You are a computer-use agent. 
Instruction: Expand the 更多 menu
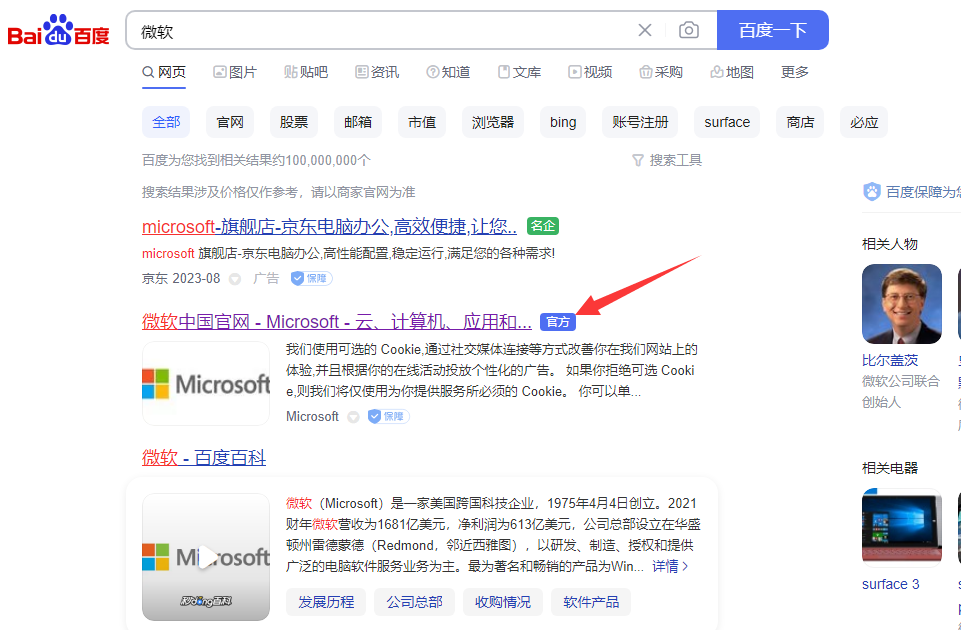point(794,72)
